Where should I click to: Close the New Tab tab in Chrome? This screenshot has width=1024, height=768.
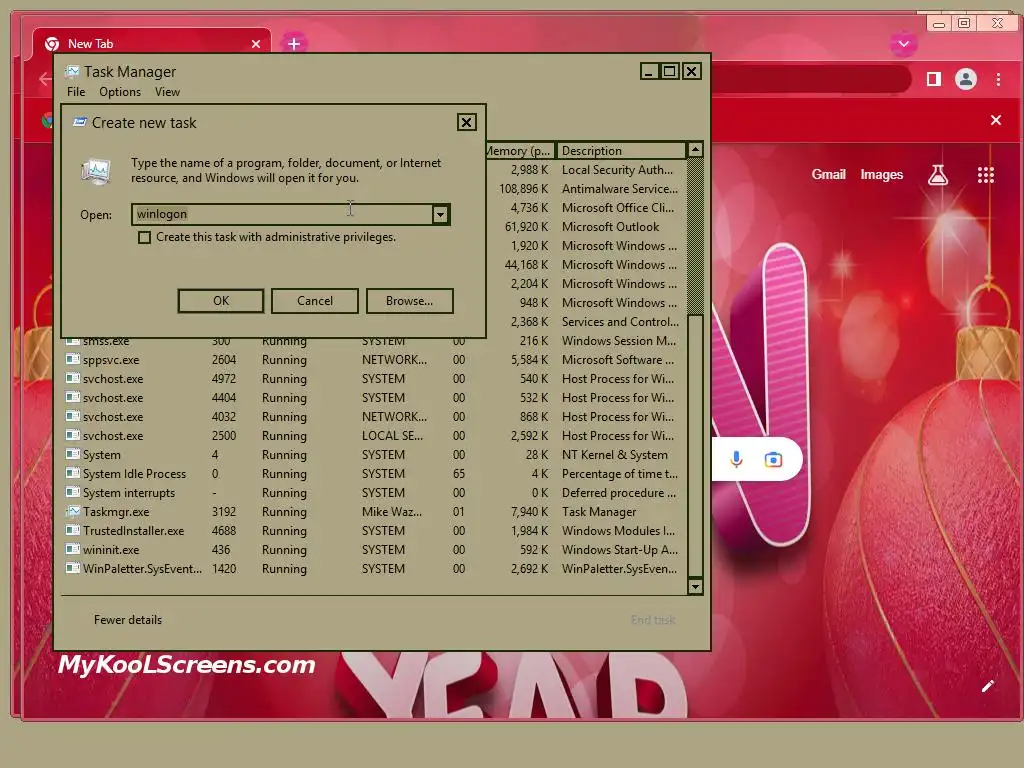click(x=256, y=44)
